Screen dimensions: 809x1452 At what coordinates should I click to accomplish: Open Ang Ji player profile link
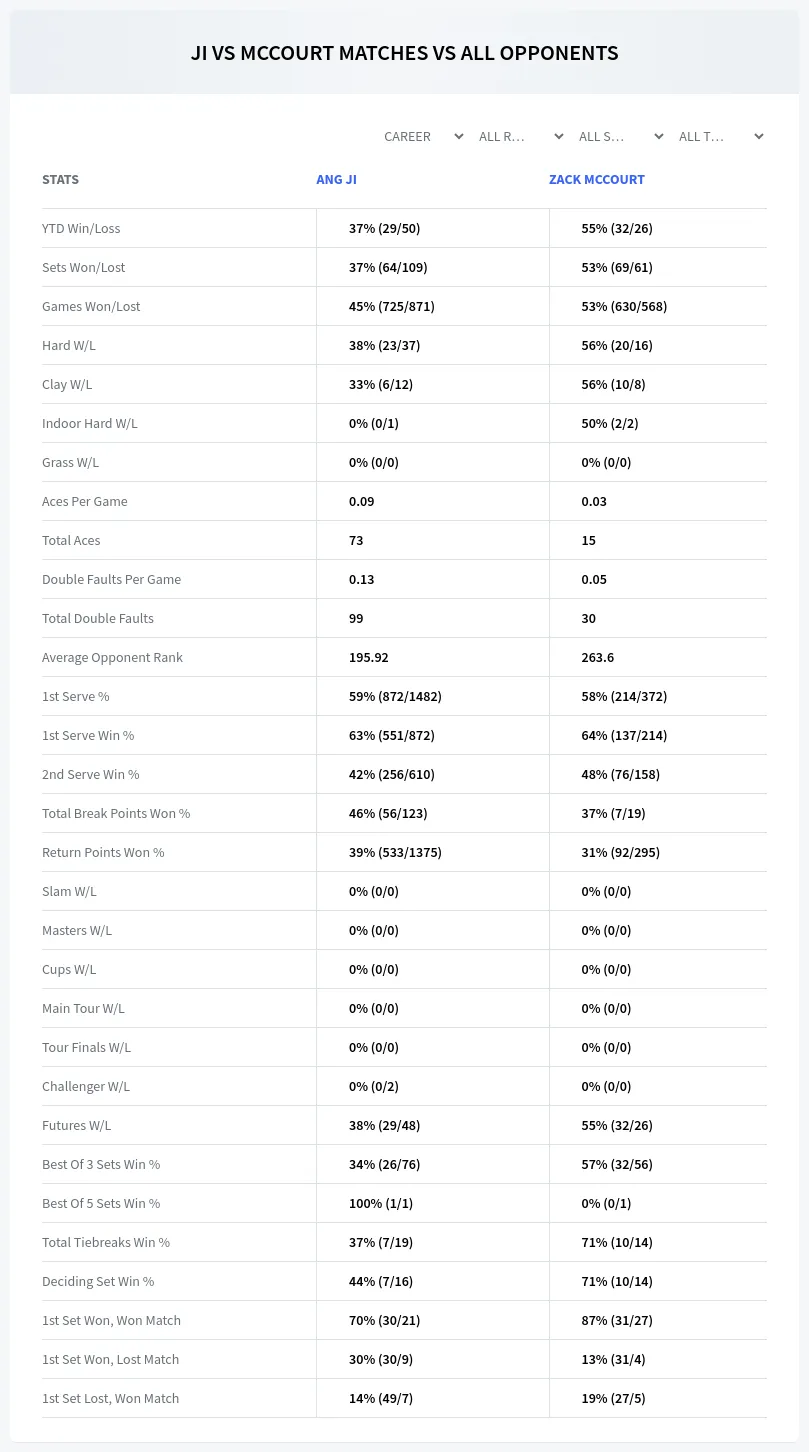(336, 180)
